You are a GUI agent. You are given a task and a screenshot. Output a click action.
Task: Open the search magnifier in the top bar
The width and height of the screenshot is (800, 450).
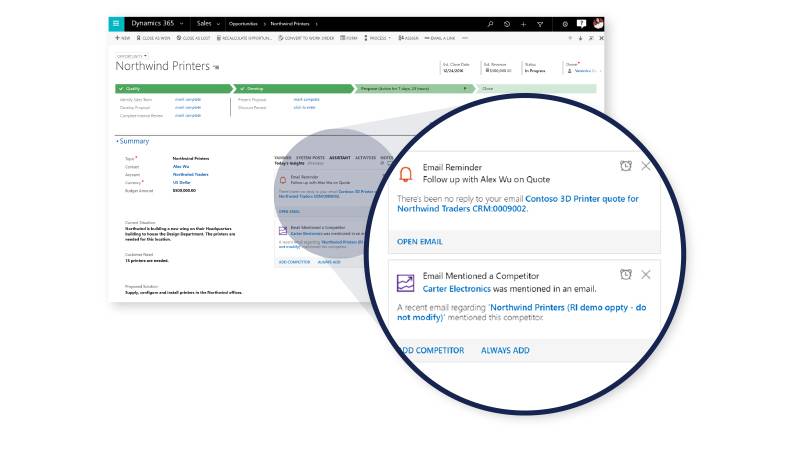(x=490, y=24)
